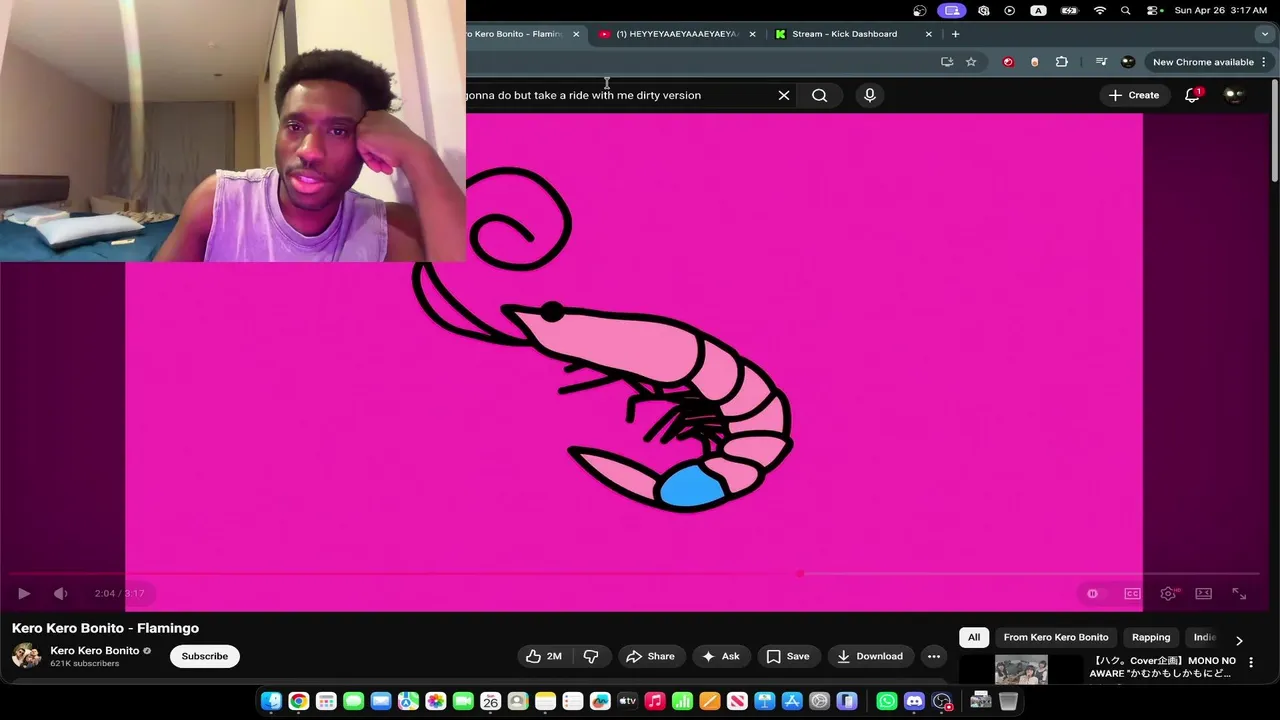The image size is (1280, 720).
Task: Mute the video volume
Action: pos(60,593)
